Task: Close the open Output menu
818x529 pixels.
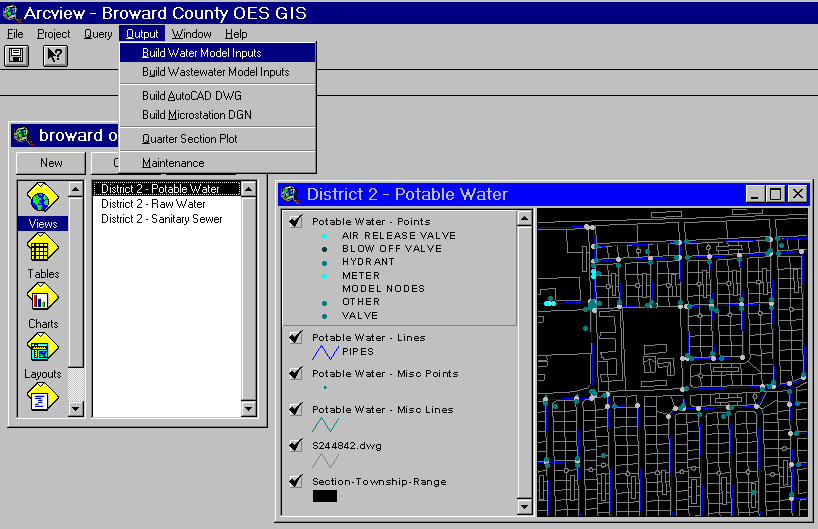Action: coord(142,34)
